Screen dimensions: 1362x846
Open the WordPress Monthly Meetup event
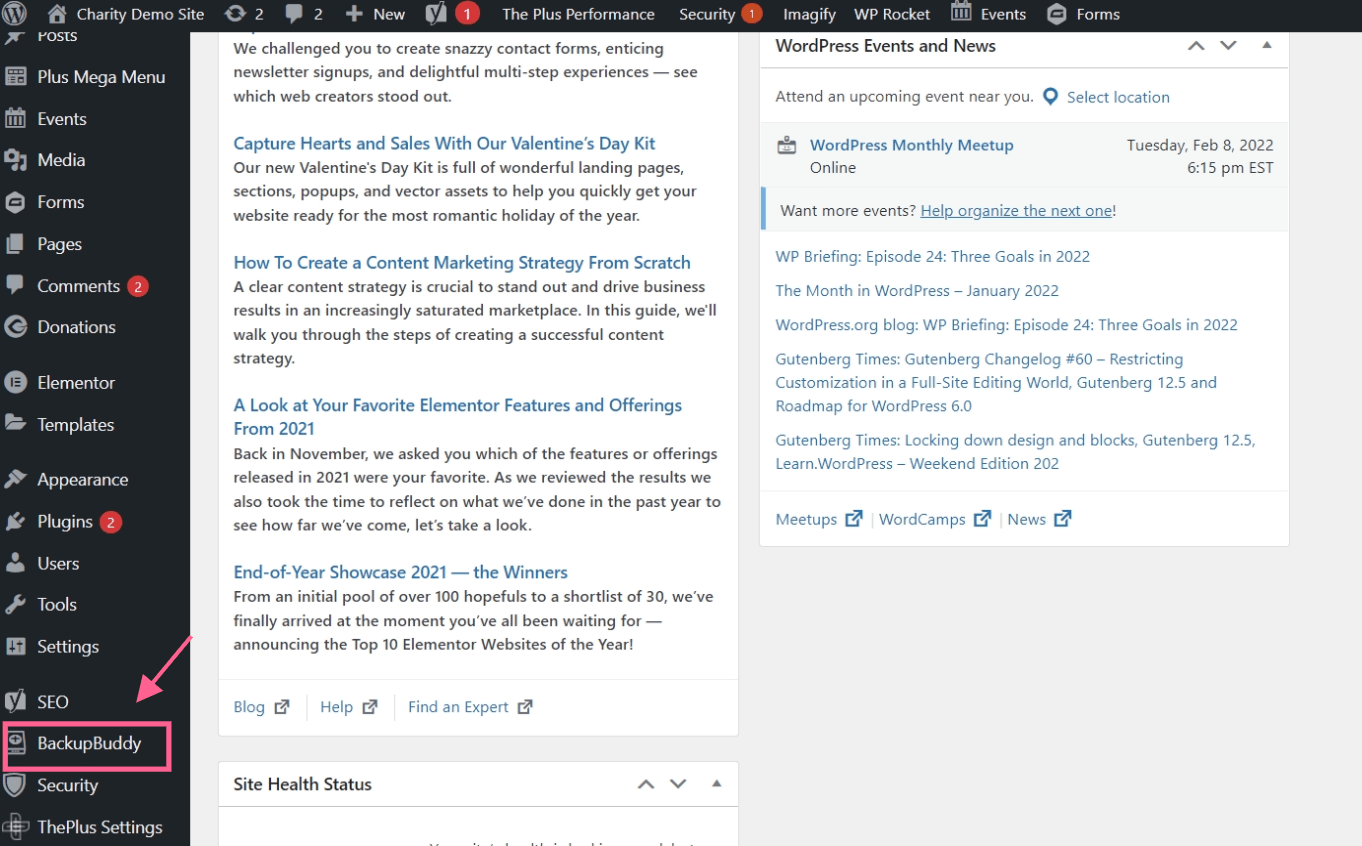[x=911, y=145]
